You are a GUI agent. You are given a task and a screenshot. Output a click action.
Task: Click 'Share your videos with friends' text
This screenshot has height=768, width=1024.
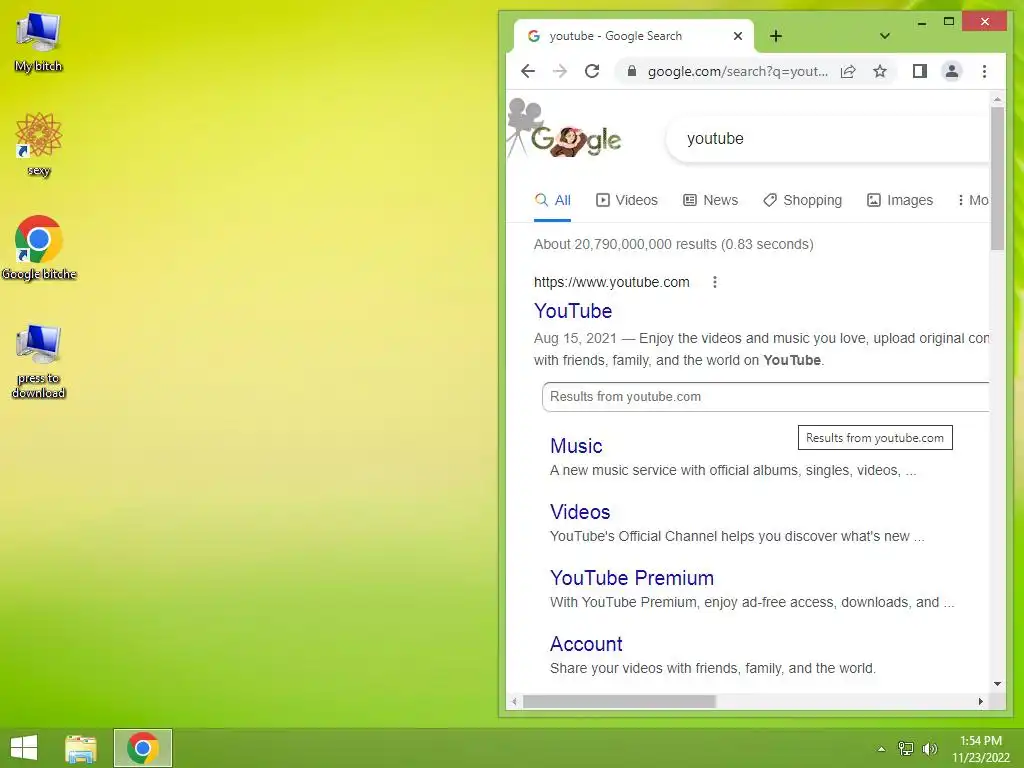pyautogui.click(x=712, y=668)
